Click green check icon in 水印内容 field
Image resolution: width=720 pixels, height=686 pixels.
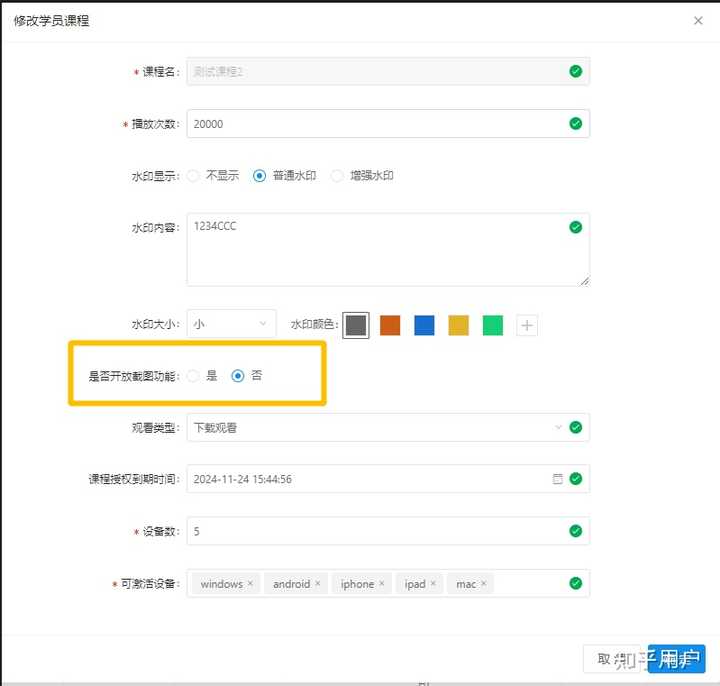click(x=576, y=227)
